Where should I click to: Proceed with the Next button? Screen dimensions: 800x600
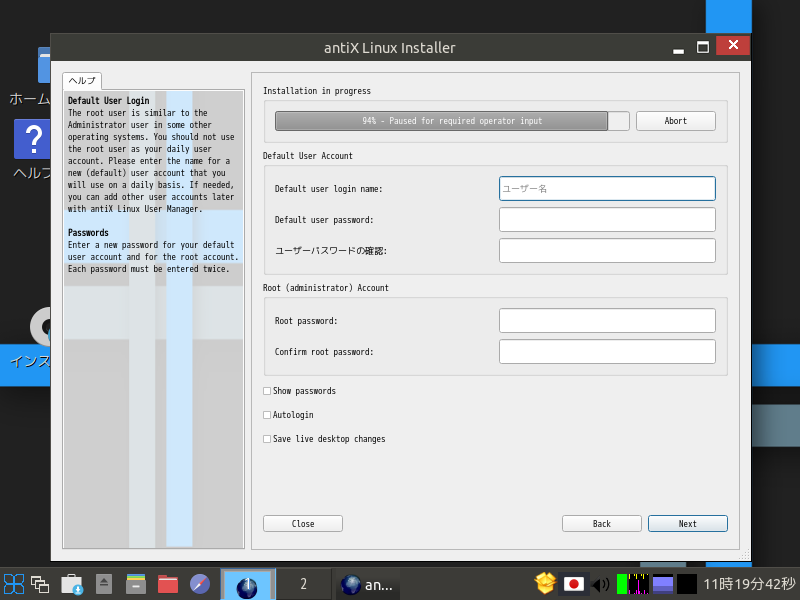pyautogui.click(x=688, y=524)
